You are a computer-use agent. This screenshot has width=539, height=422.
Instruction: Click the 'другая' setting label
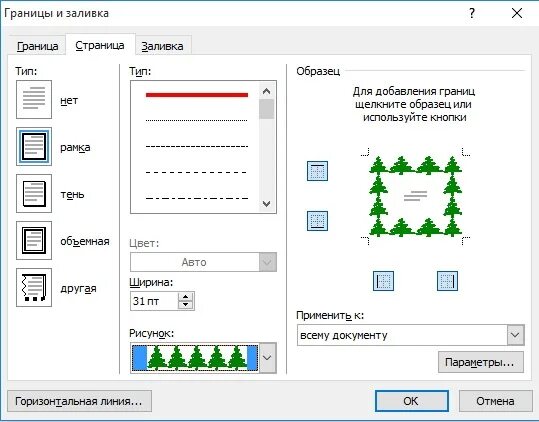click(x=78, y=289)
